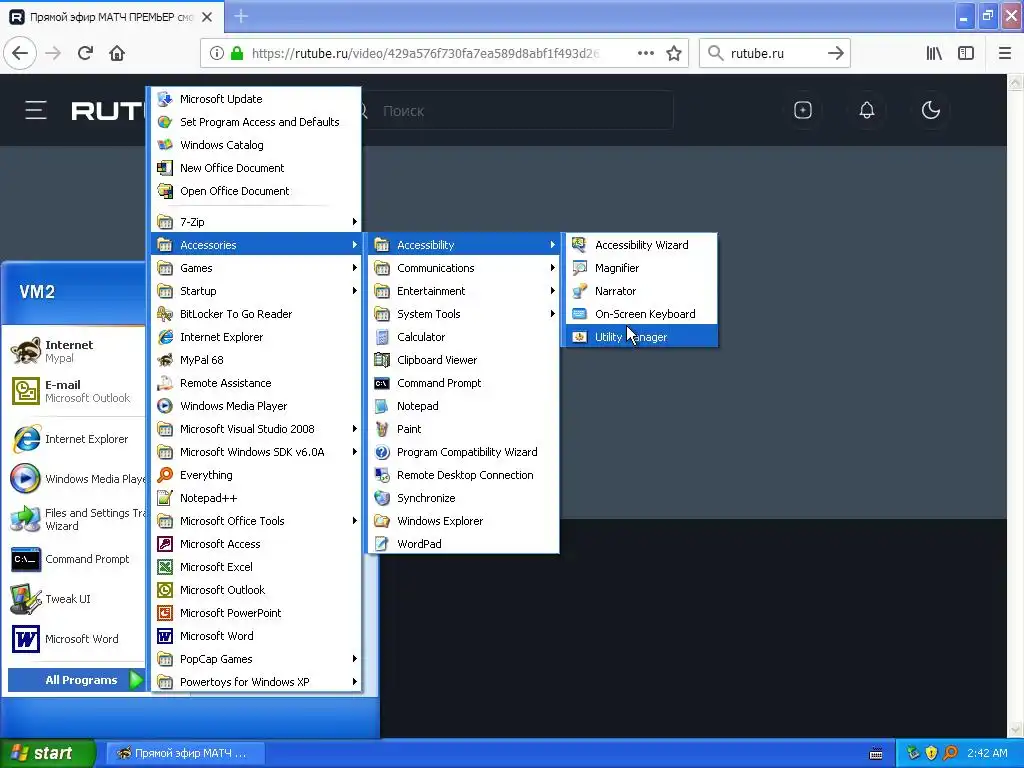Click the Command Prompt icon in Accessories
The height and width of the screenshot is (768, 1024).
point(382,383)
